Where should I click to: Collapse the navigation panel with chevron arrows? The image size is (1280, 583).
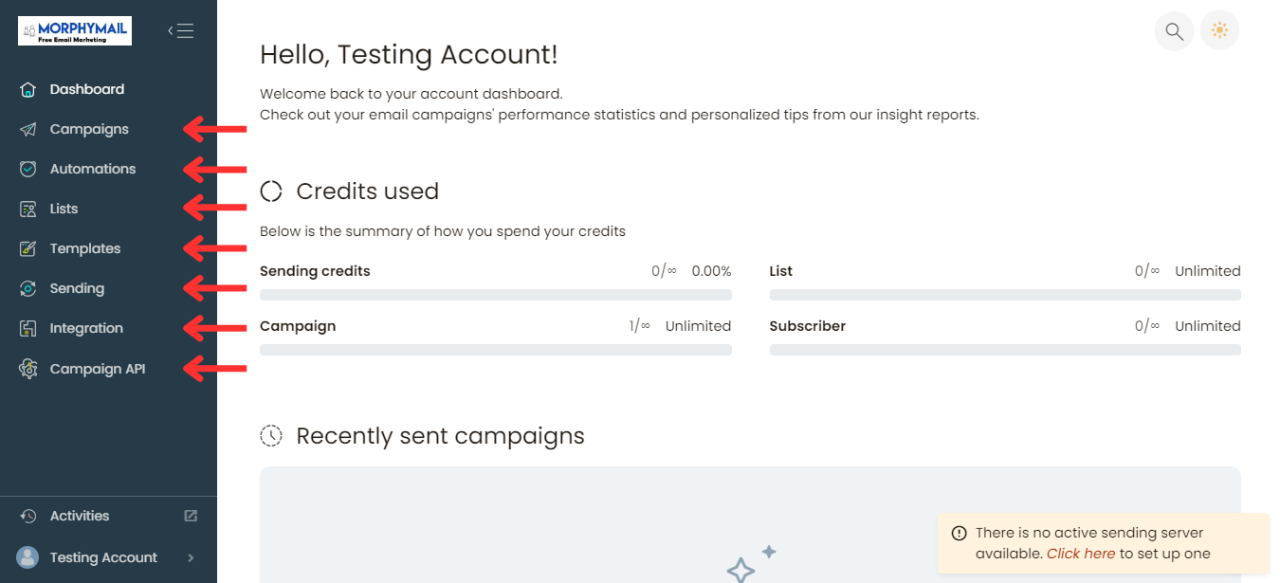click(181, 30)
